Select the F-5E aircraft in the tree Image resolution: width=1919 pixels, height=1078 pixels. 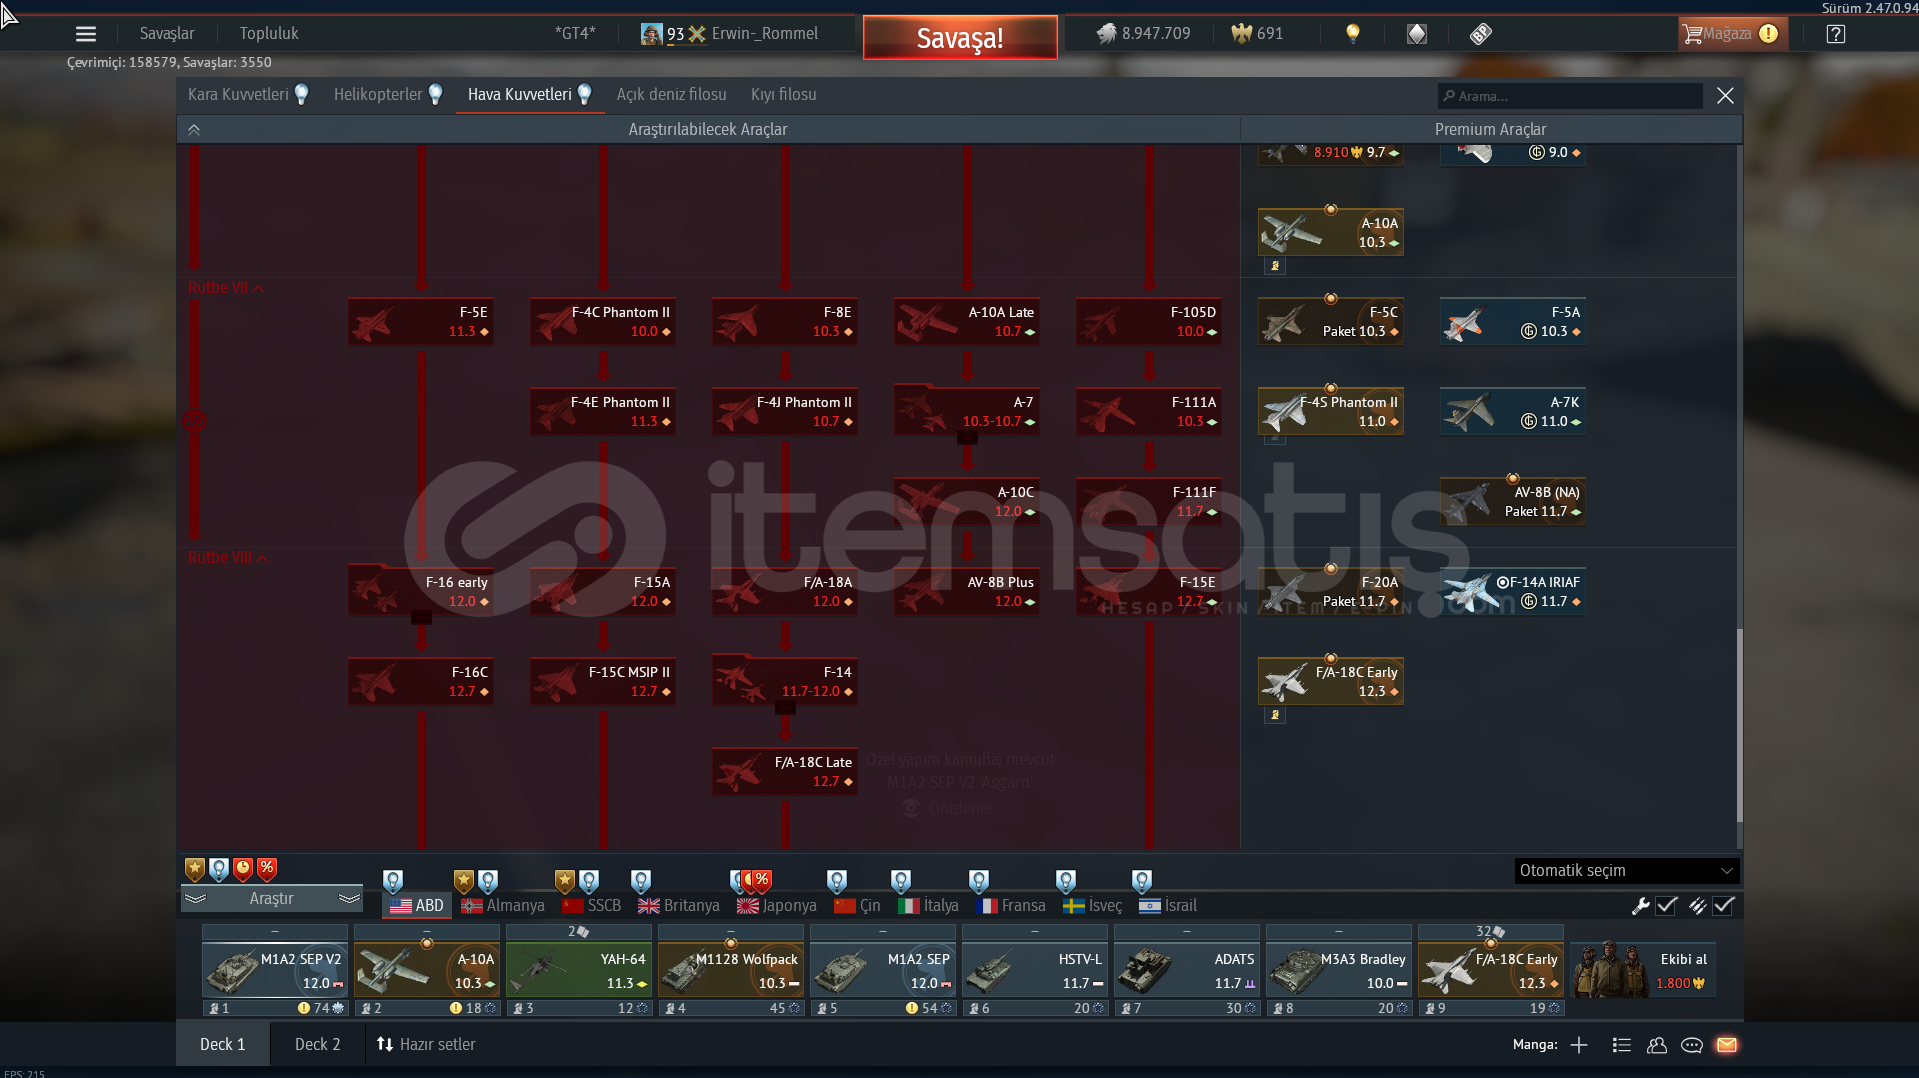coord(421,322)
